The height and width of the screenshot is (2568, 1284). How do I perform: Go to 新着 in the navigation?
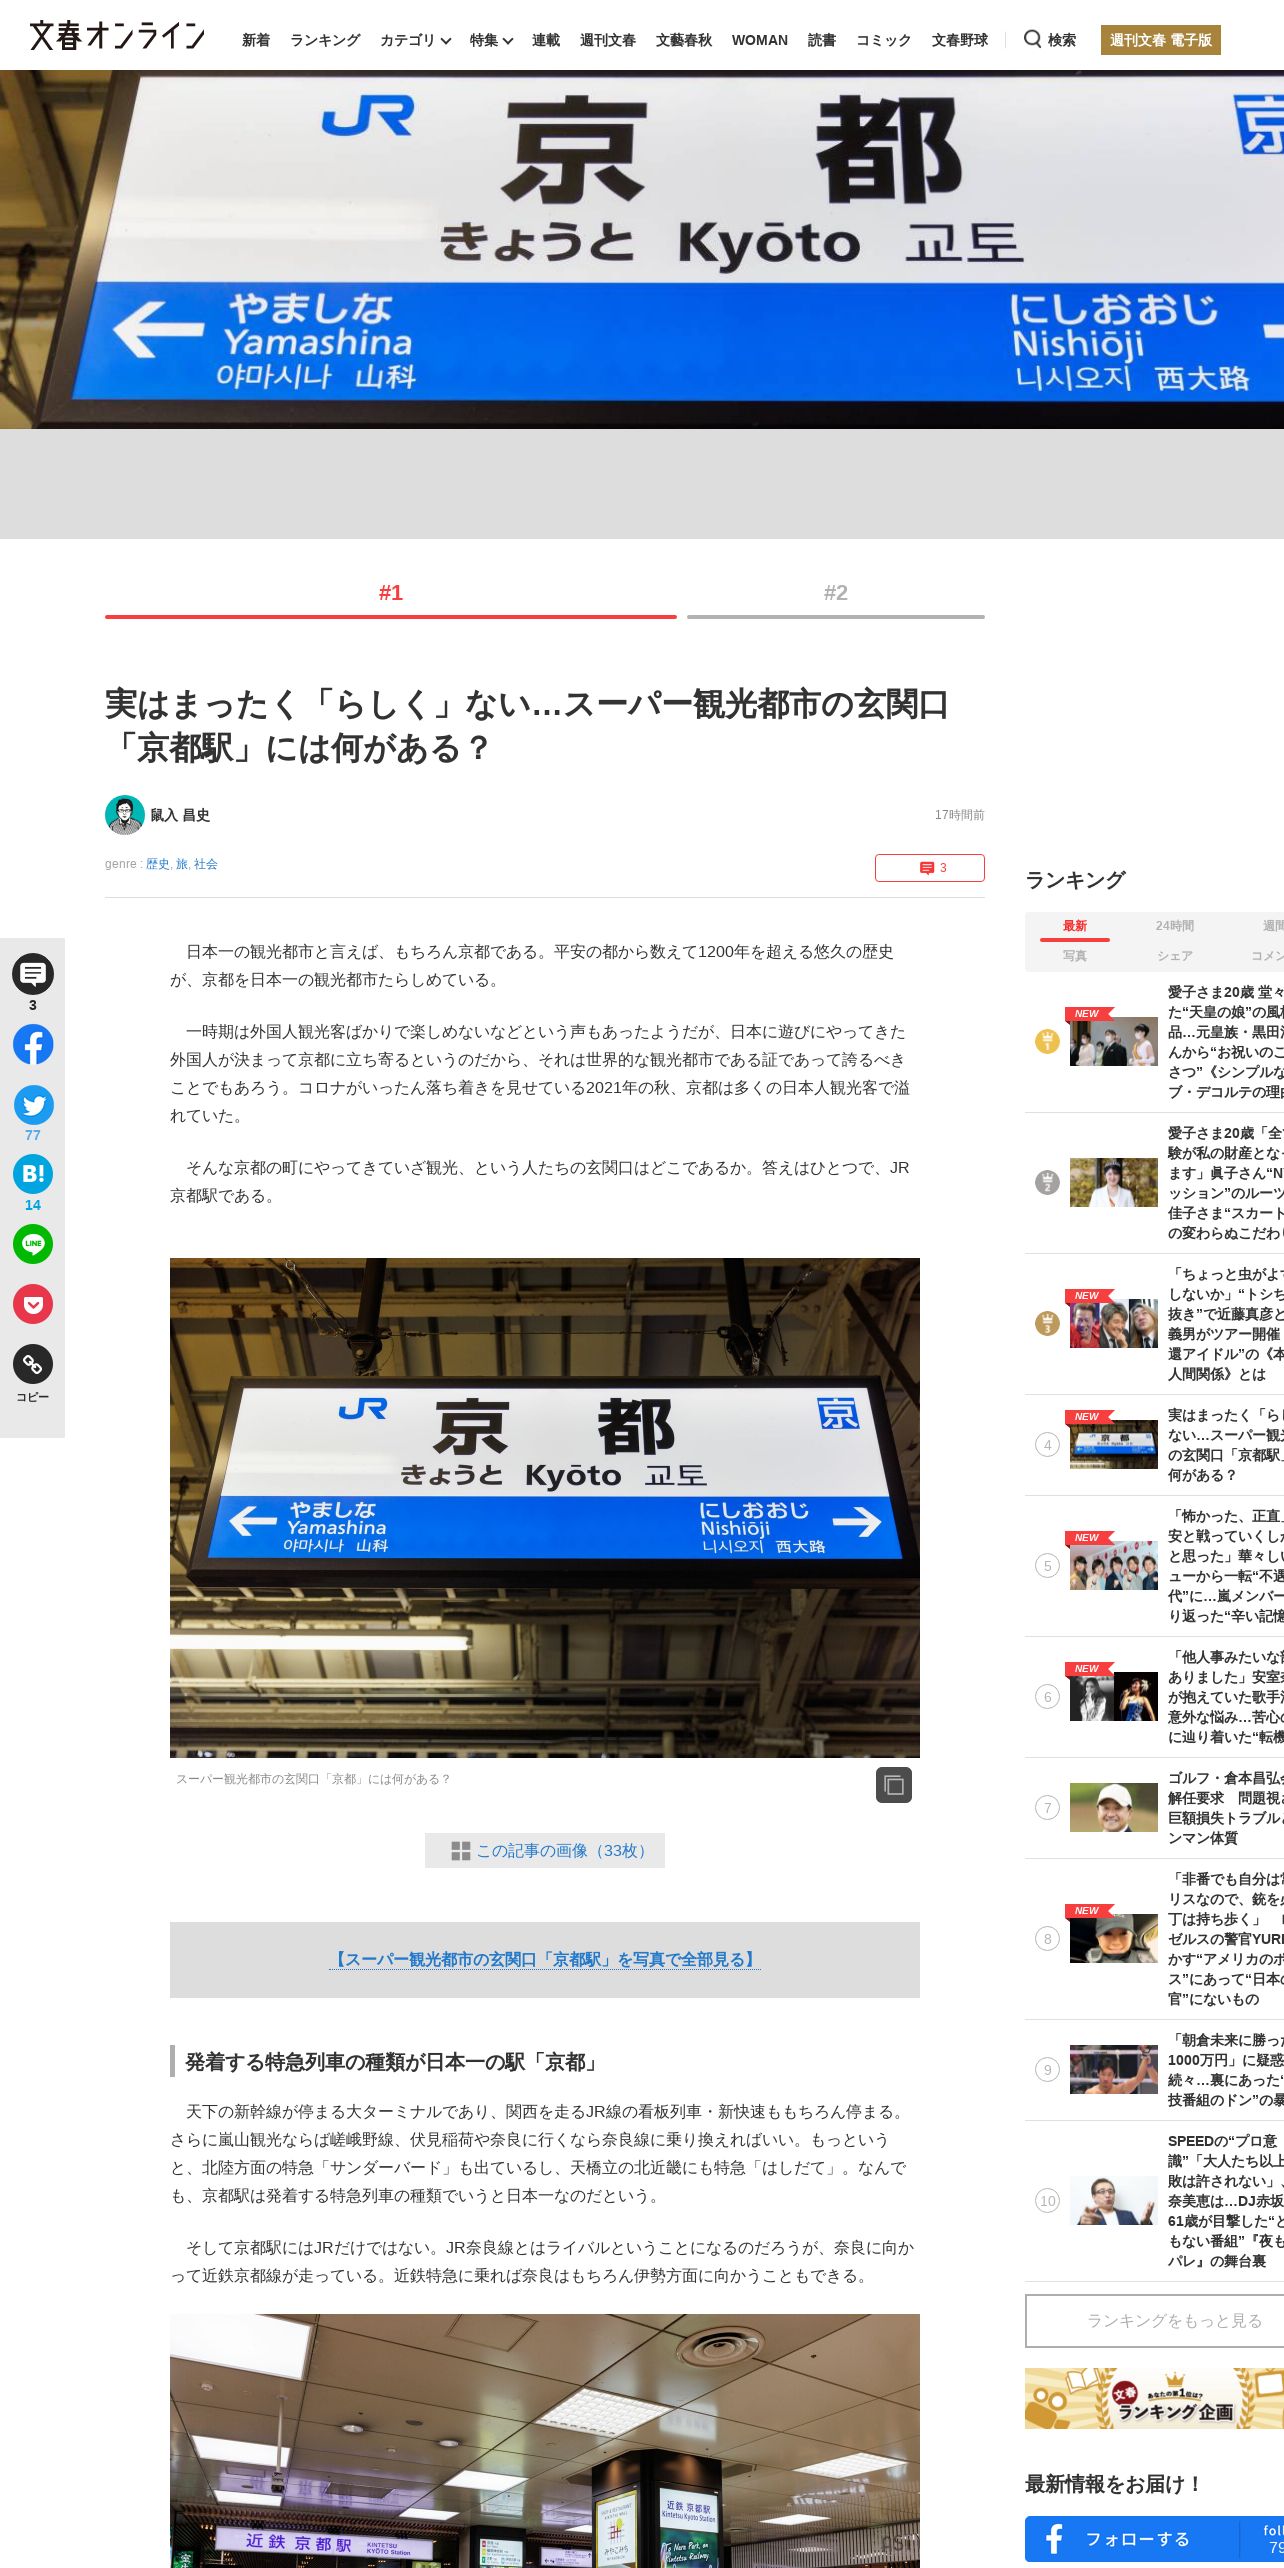coord(256,40)
